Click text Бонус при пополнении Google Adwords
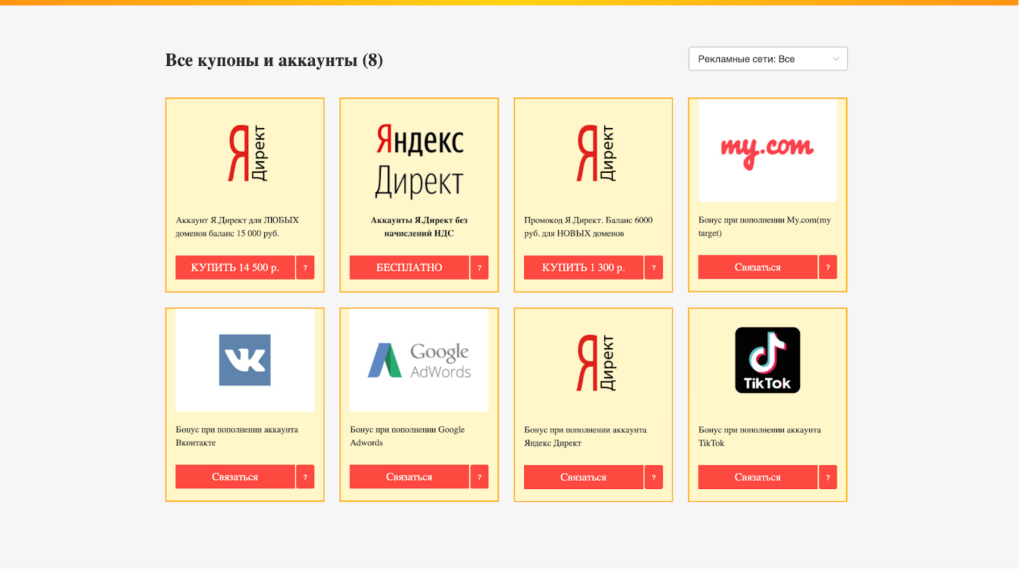Screen dimensions: 1024x585 pos(408,436)
